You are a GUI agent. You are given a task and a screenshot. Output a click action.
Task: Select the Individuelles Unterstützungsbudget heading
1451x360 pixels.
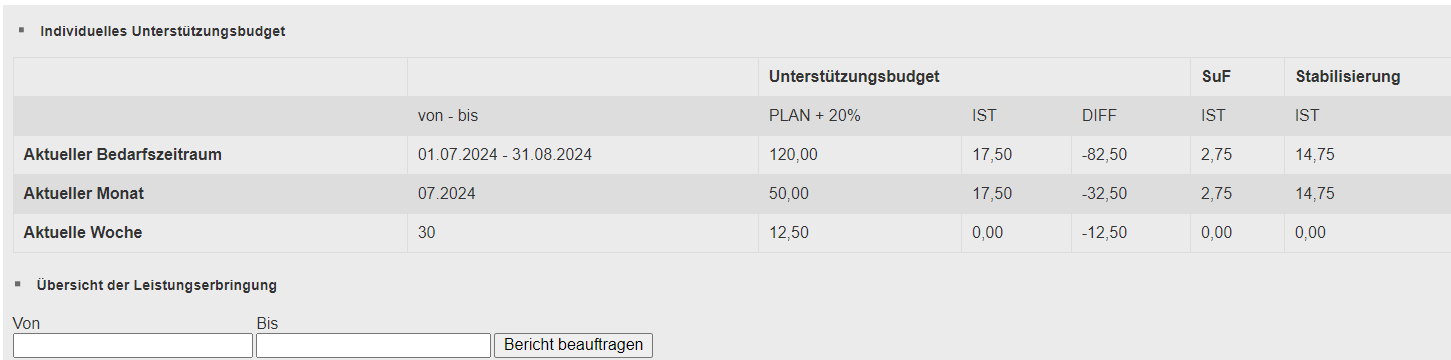[x=163, y=31]
